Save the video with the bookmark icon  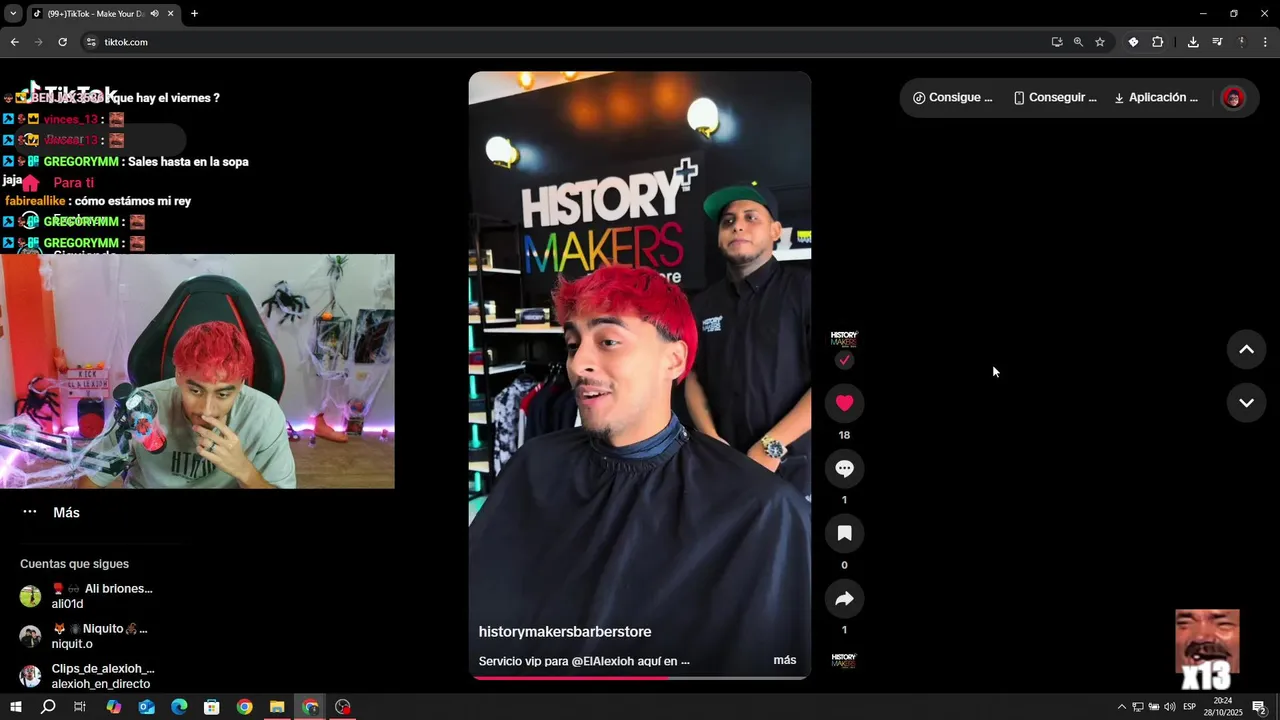[844, 533]
